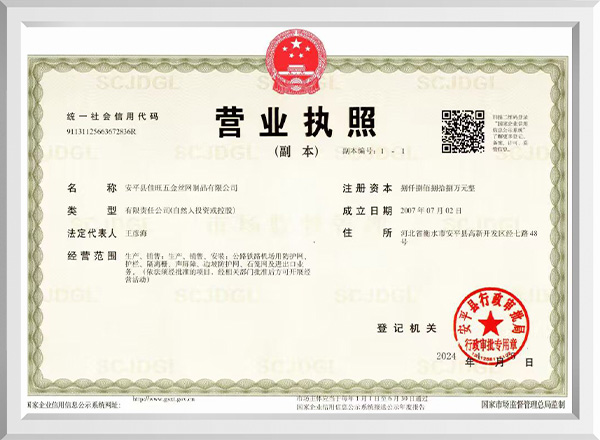Click the 住所 label
This screenshot has height=440, width=600.
(x=367, y=233)
